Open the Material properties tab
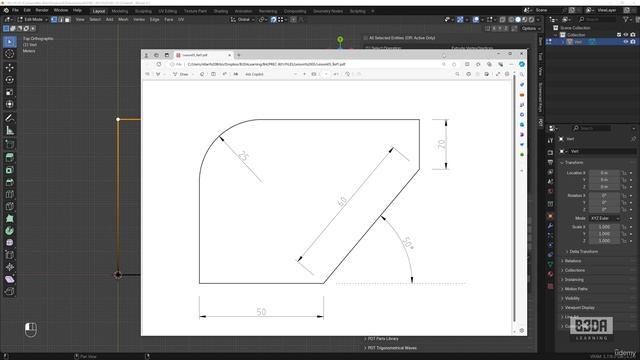Image resolution: width=640 pixels, height=360 pixels. point(550,274)
